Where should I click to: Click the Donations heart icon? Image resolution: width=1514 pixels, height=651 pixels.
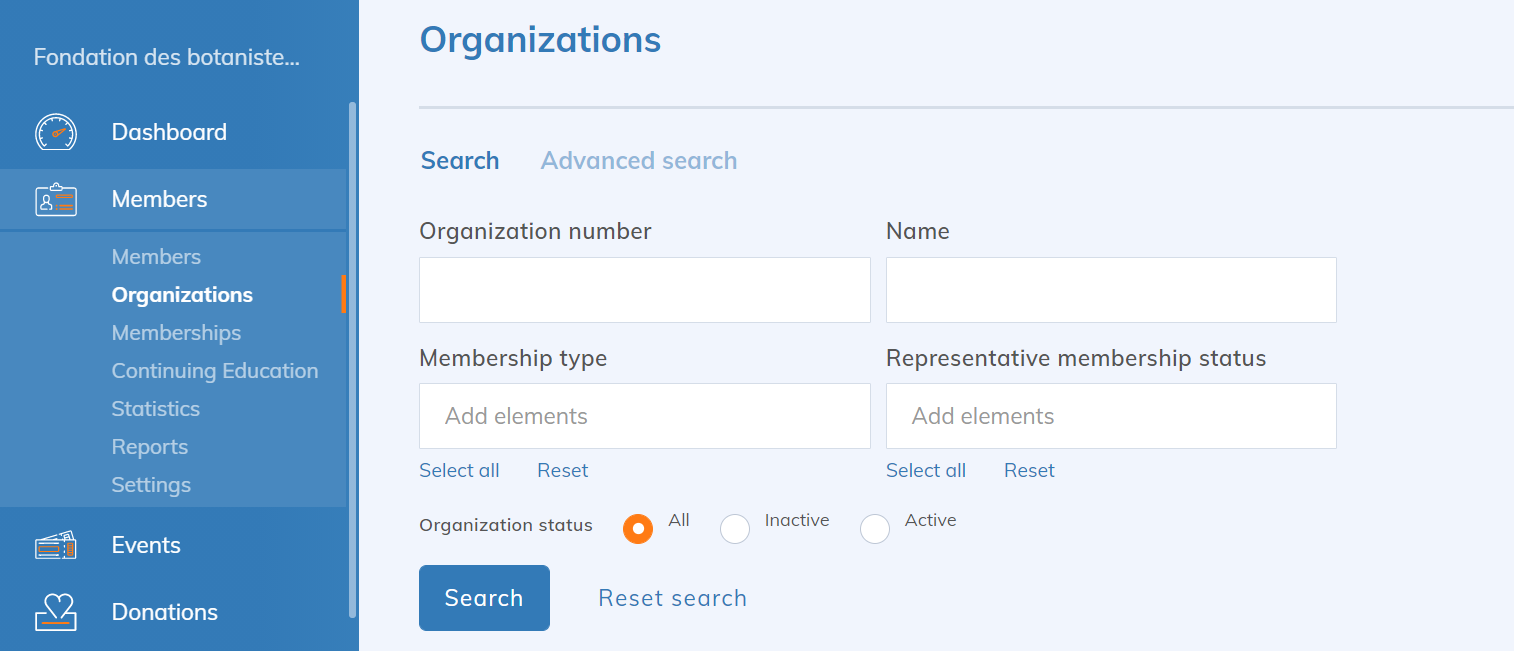tap(56, 612)
